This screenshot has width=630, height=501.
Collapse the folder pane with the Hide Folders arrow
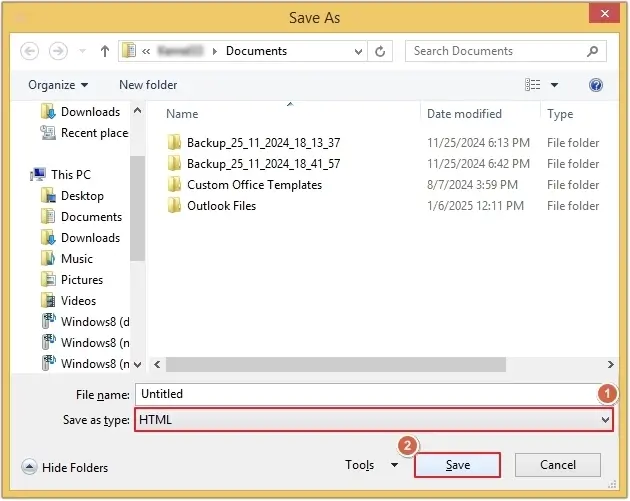click(29, 467)
